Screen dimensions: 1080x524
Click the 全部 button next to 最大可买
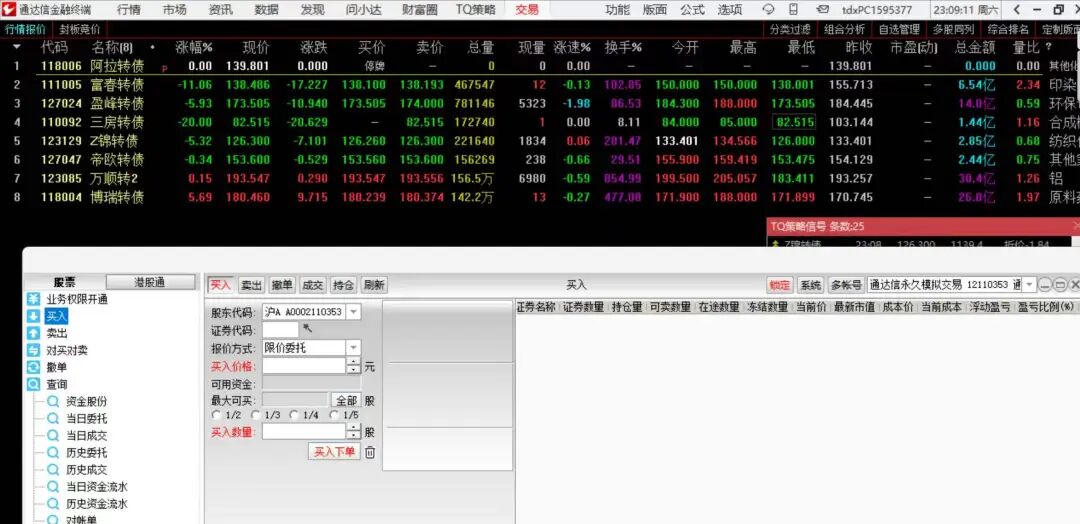pyautogui.click(x=346, y=400)
